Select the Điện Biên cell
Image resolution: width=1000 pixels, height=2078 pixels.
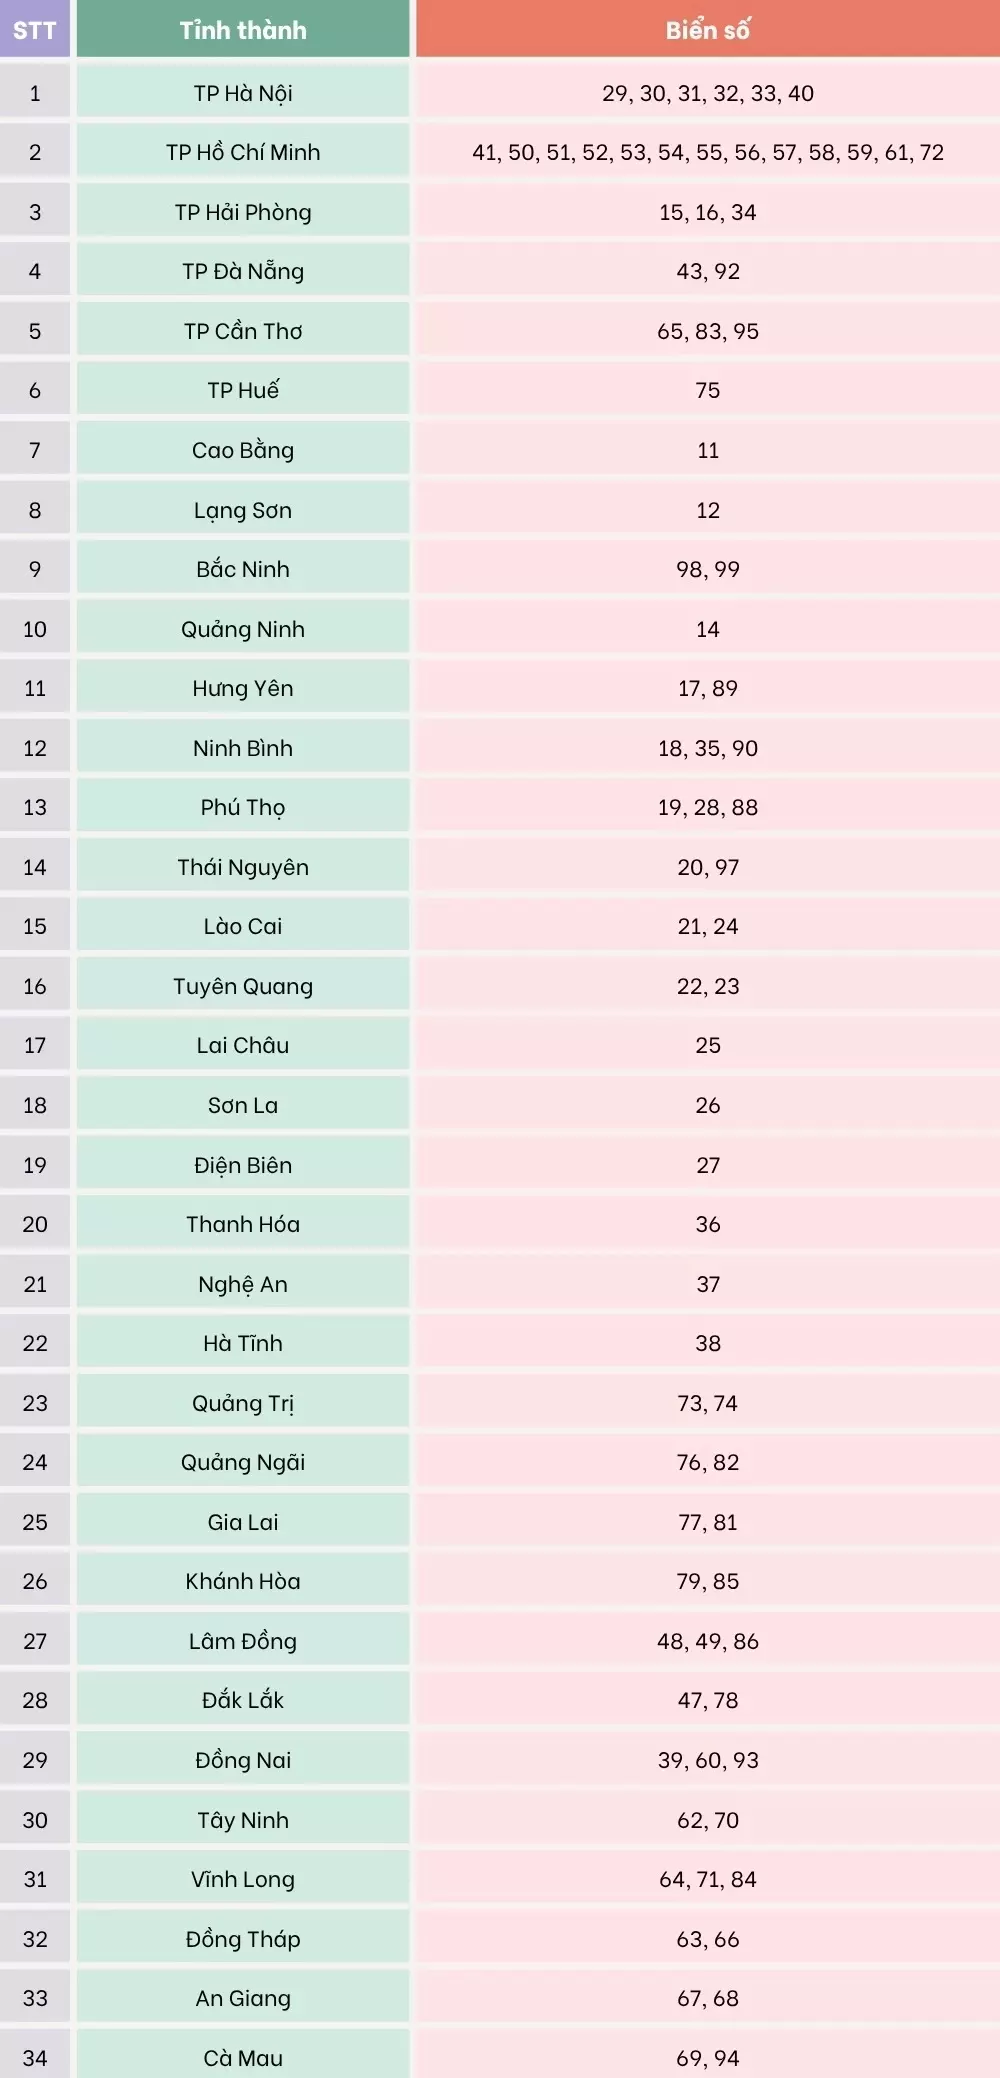coord(243,1165)
